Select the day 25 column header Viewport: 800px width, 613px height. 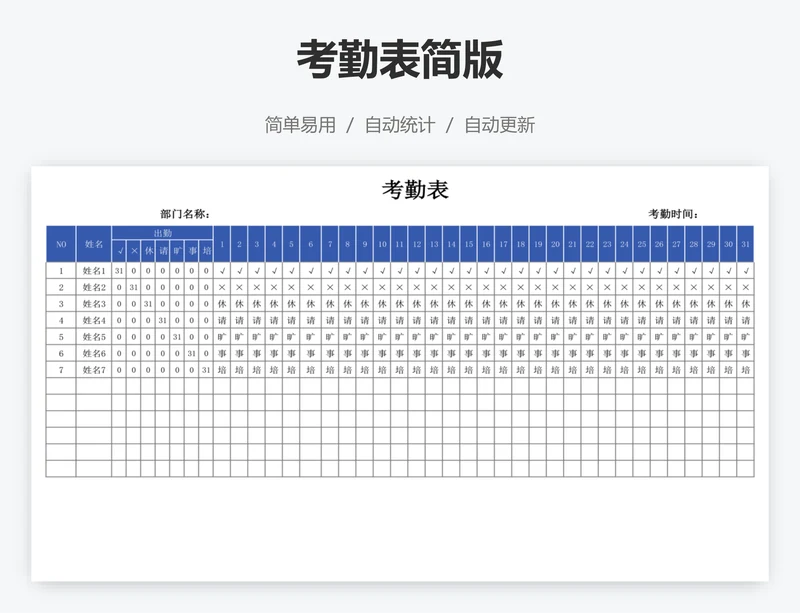(642, 244)
